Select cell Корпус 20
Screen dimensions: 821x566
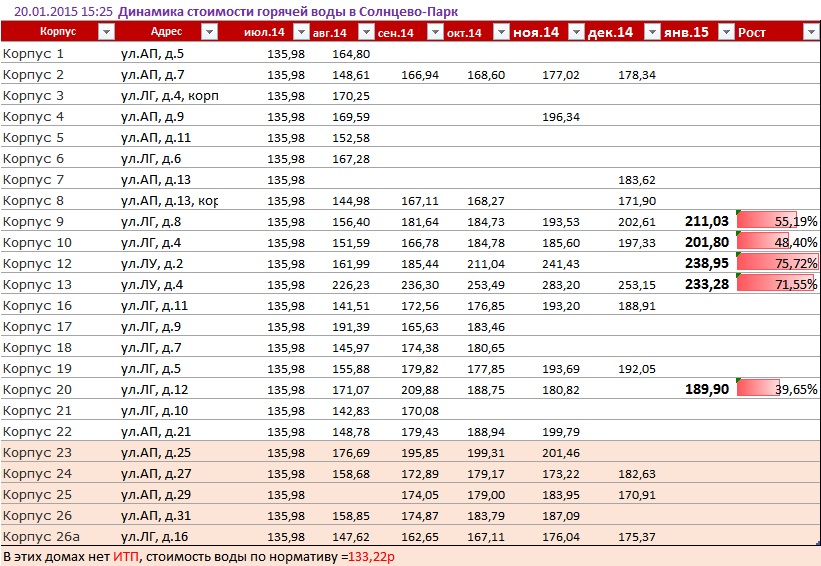pyautogui.click(x=37, y=389)
